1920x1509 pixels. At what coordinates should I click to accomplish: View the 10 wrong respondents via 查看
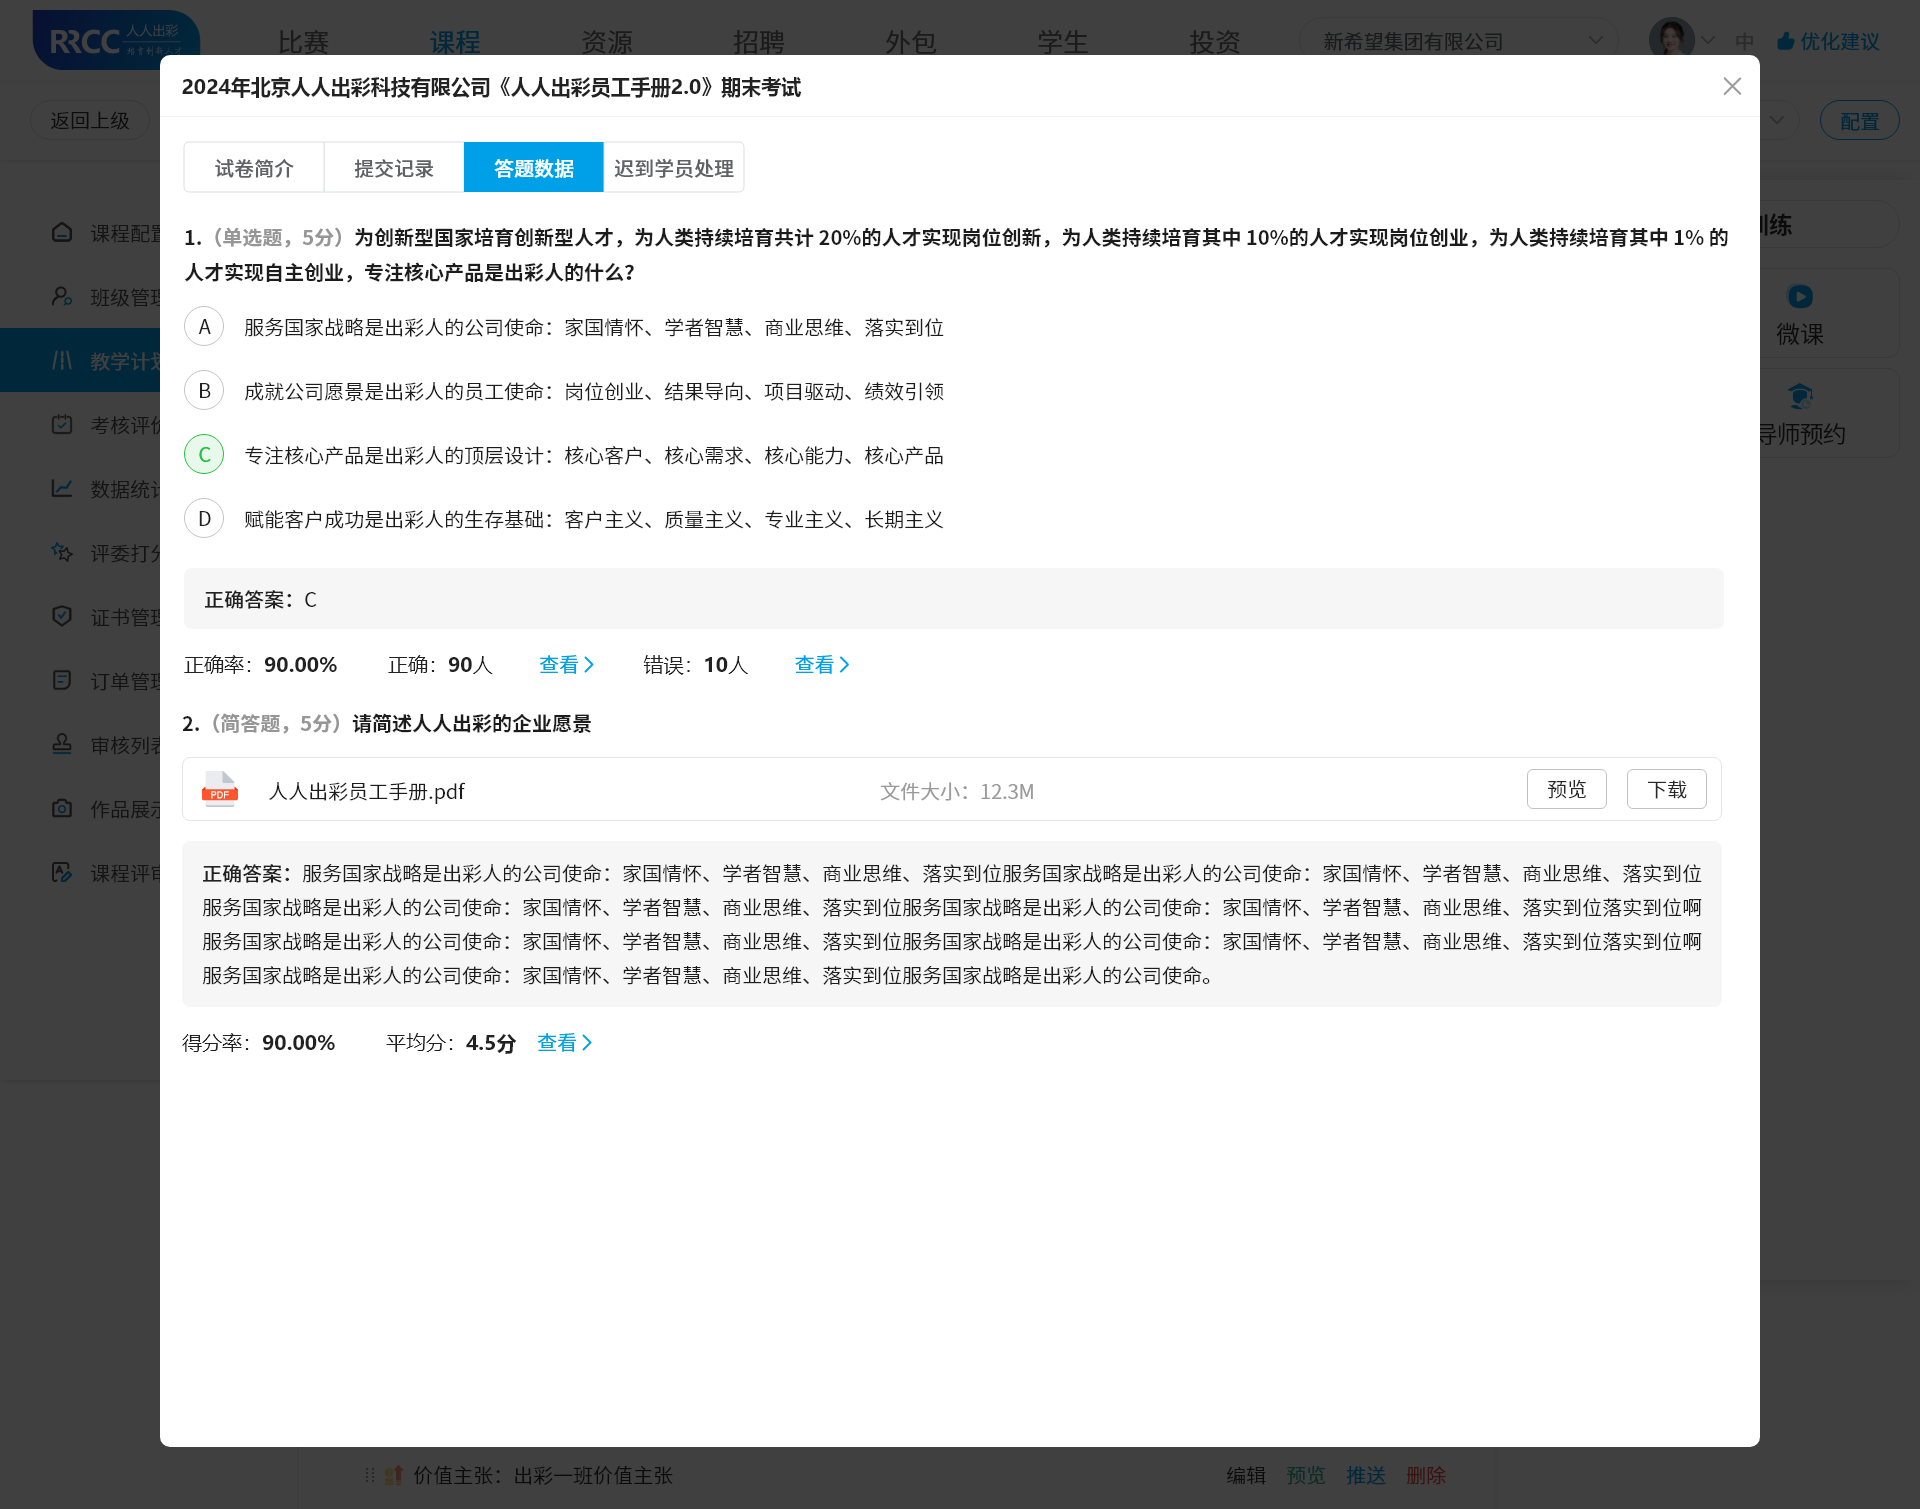[x=822, y=665]
